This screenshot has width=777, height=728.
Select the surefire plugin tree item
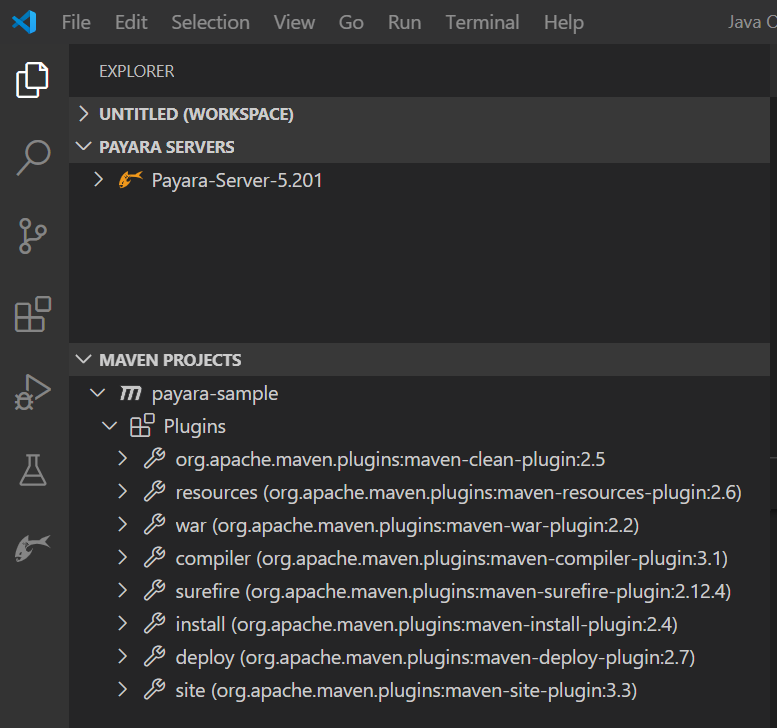pyautogui.click(x=453, y=591)
